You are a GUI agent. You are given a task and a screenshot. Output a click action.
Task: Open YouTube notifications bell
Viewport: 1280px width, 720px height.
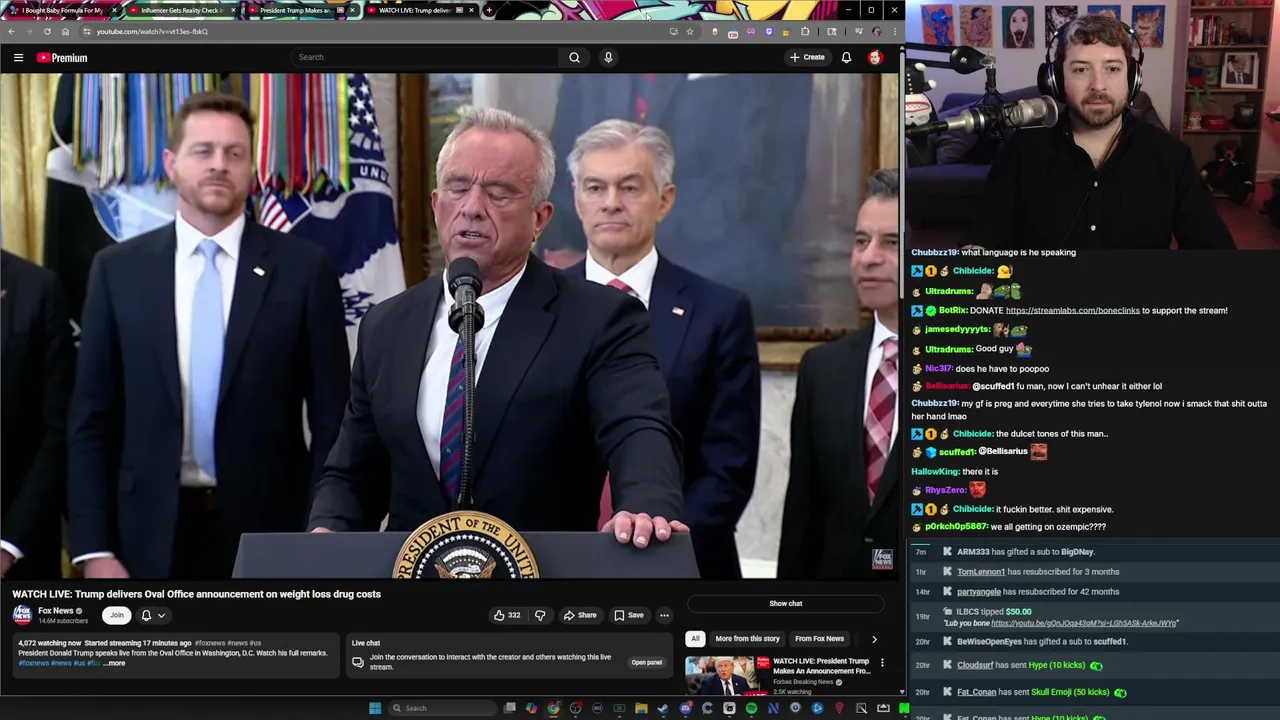pyautogui.click(x=846, y=57)
